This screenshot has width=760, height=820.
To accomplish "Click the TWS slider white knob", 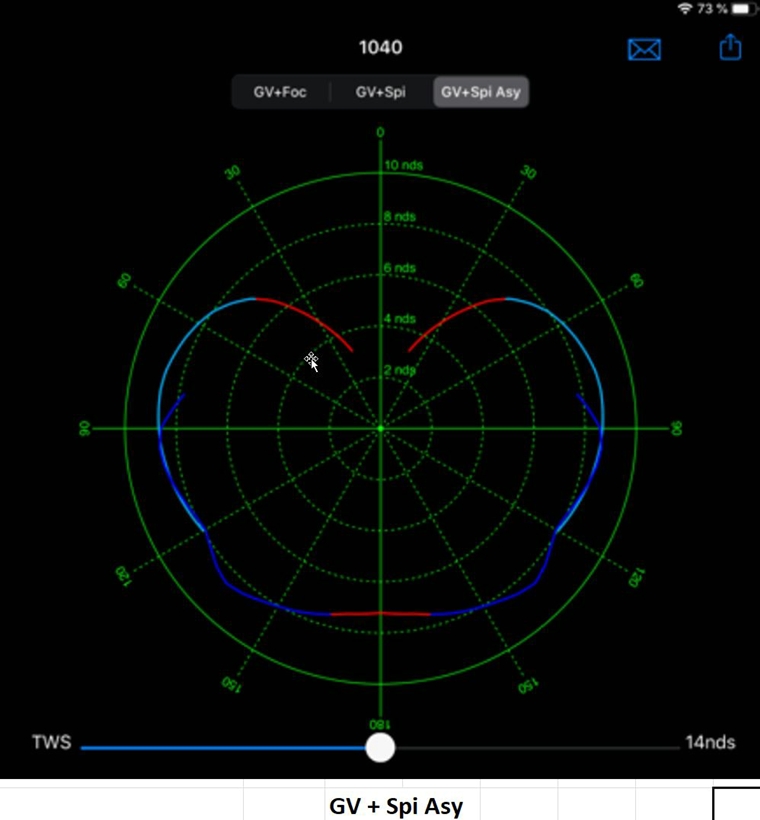I will [380, 747].
